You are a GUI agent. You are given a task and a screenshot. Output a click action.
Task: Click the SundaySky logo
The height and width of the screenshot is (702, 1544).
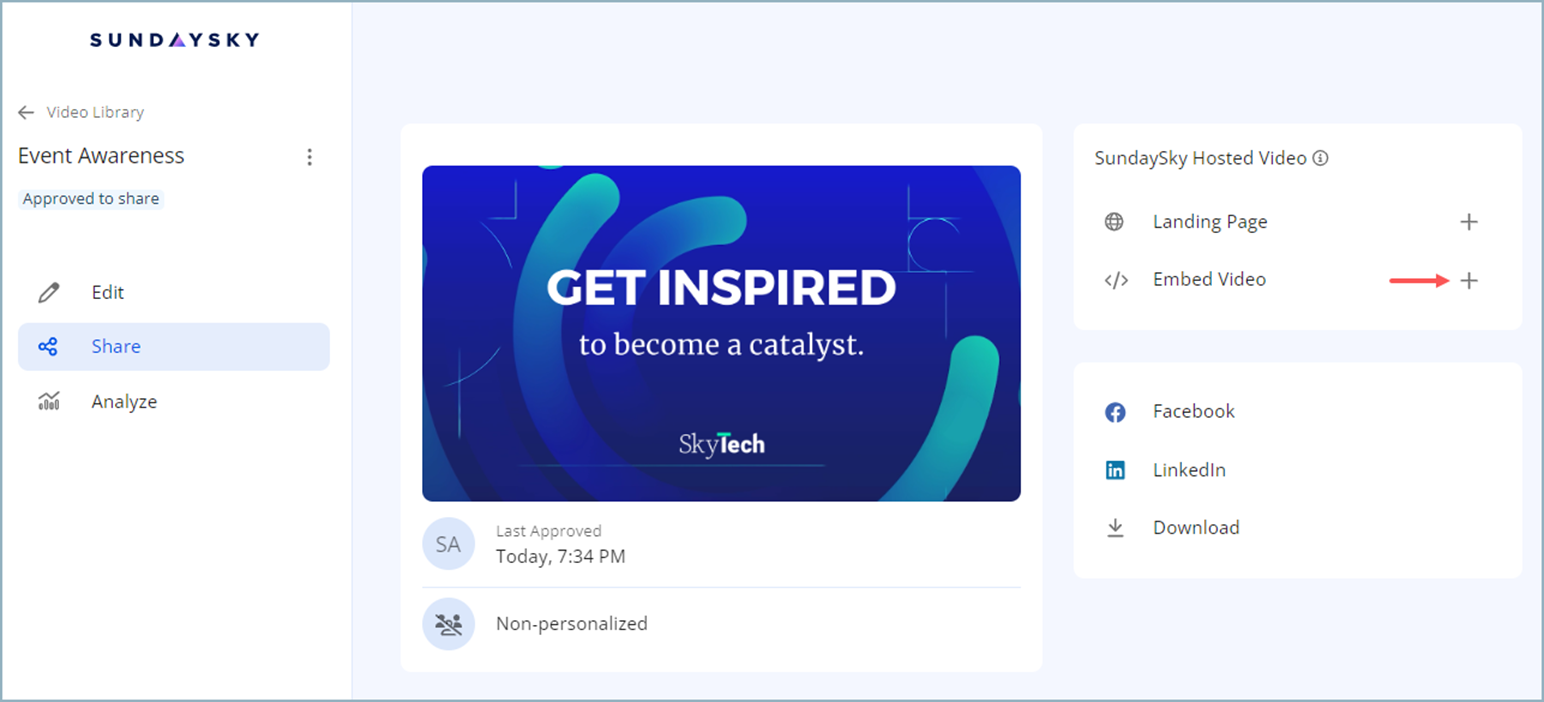coord(174,40)
